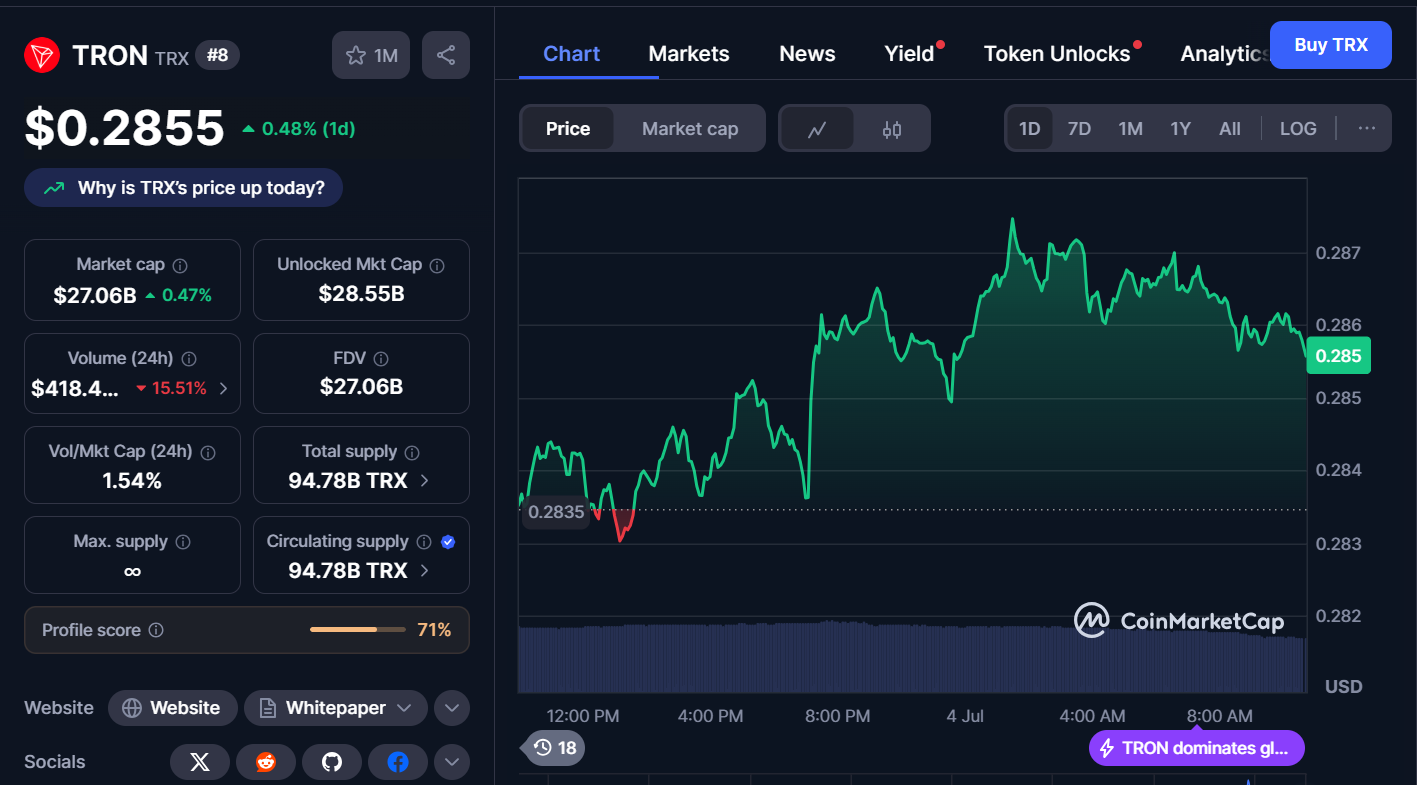Open the Token Unlocks tab
The width and height of the screenshot is (1417, 785).
[x=1058, y=54]
